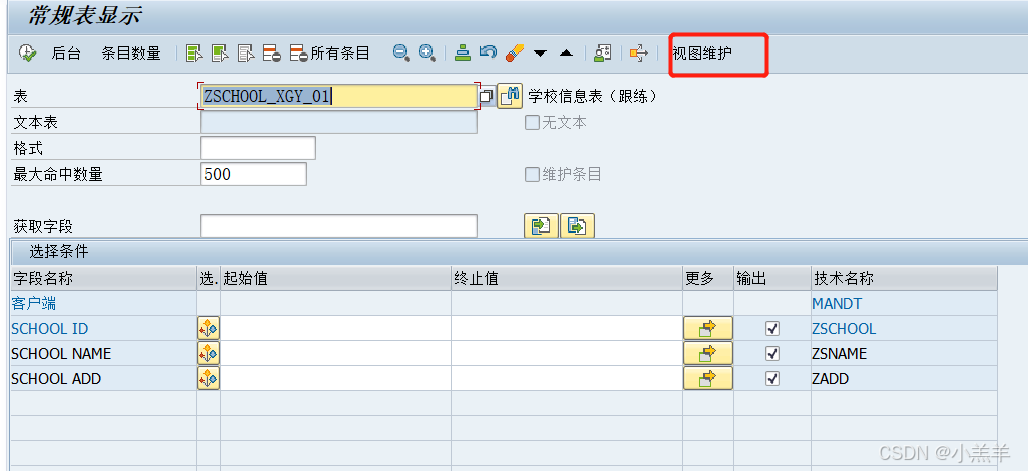Viewport: 1028px width, 471px height.
Task: Open selection options for SCHOOL NAME
Action: tap(208, 354)
